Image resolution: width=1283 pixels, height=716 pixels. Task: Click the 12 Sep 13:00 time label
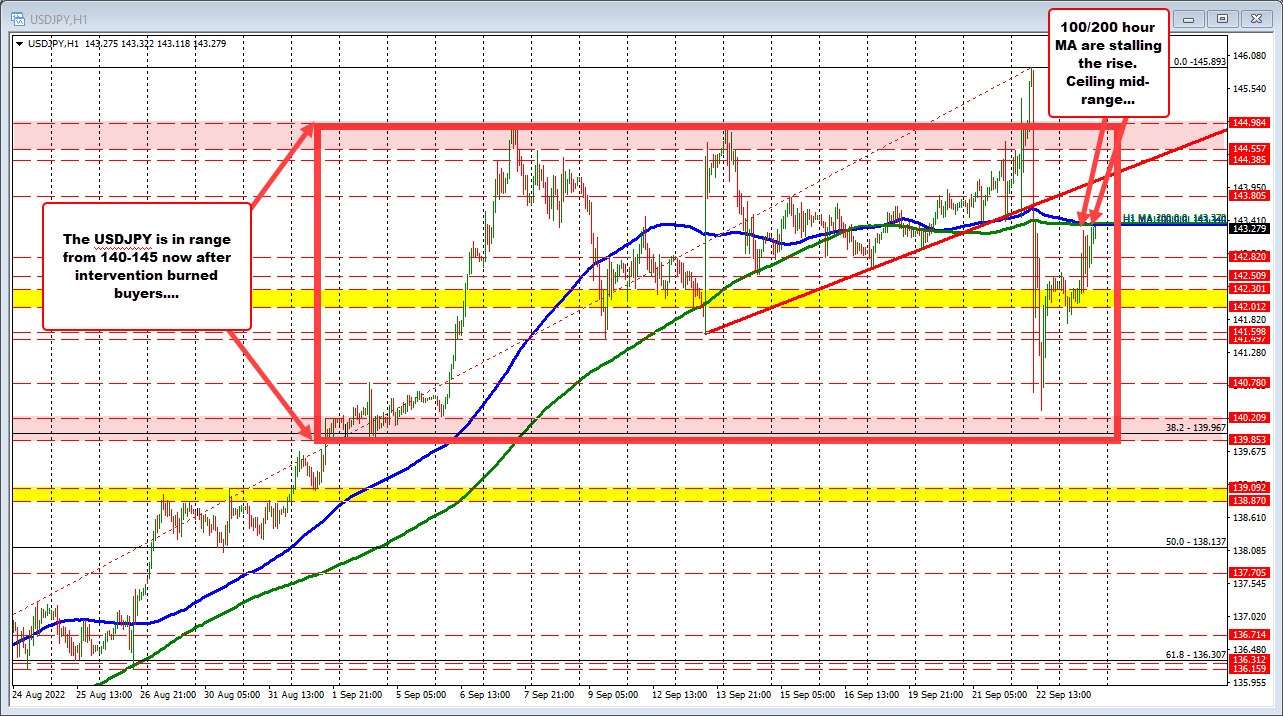(682, 693)
